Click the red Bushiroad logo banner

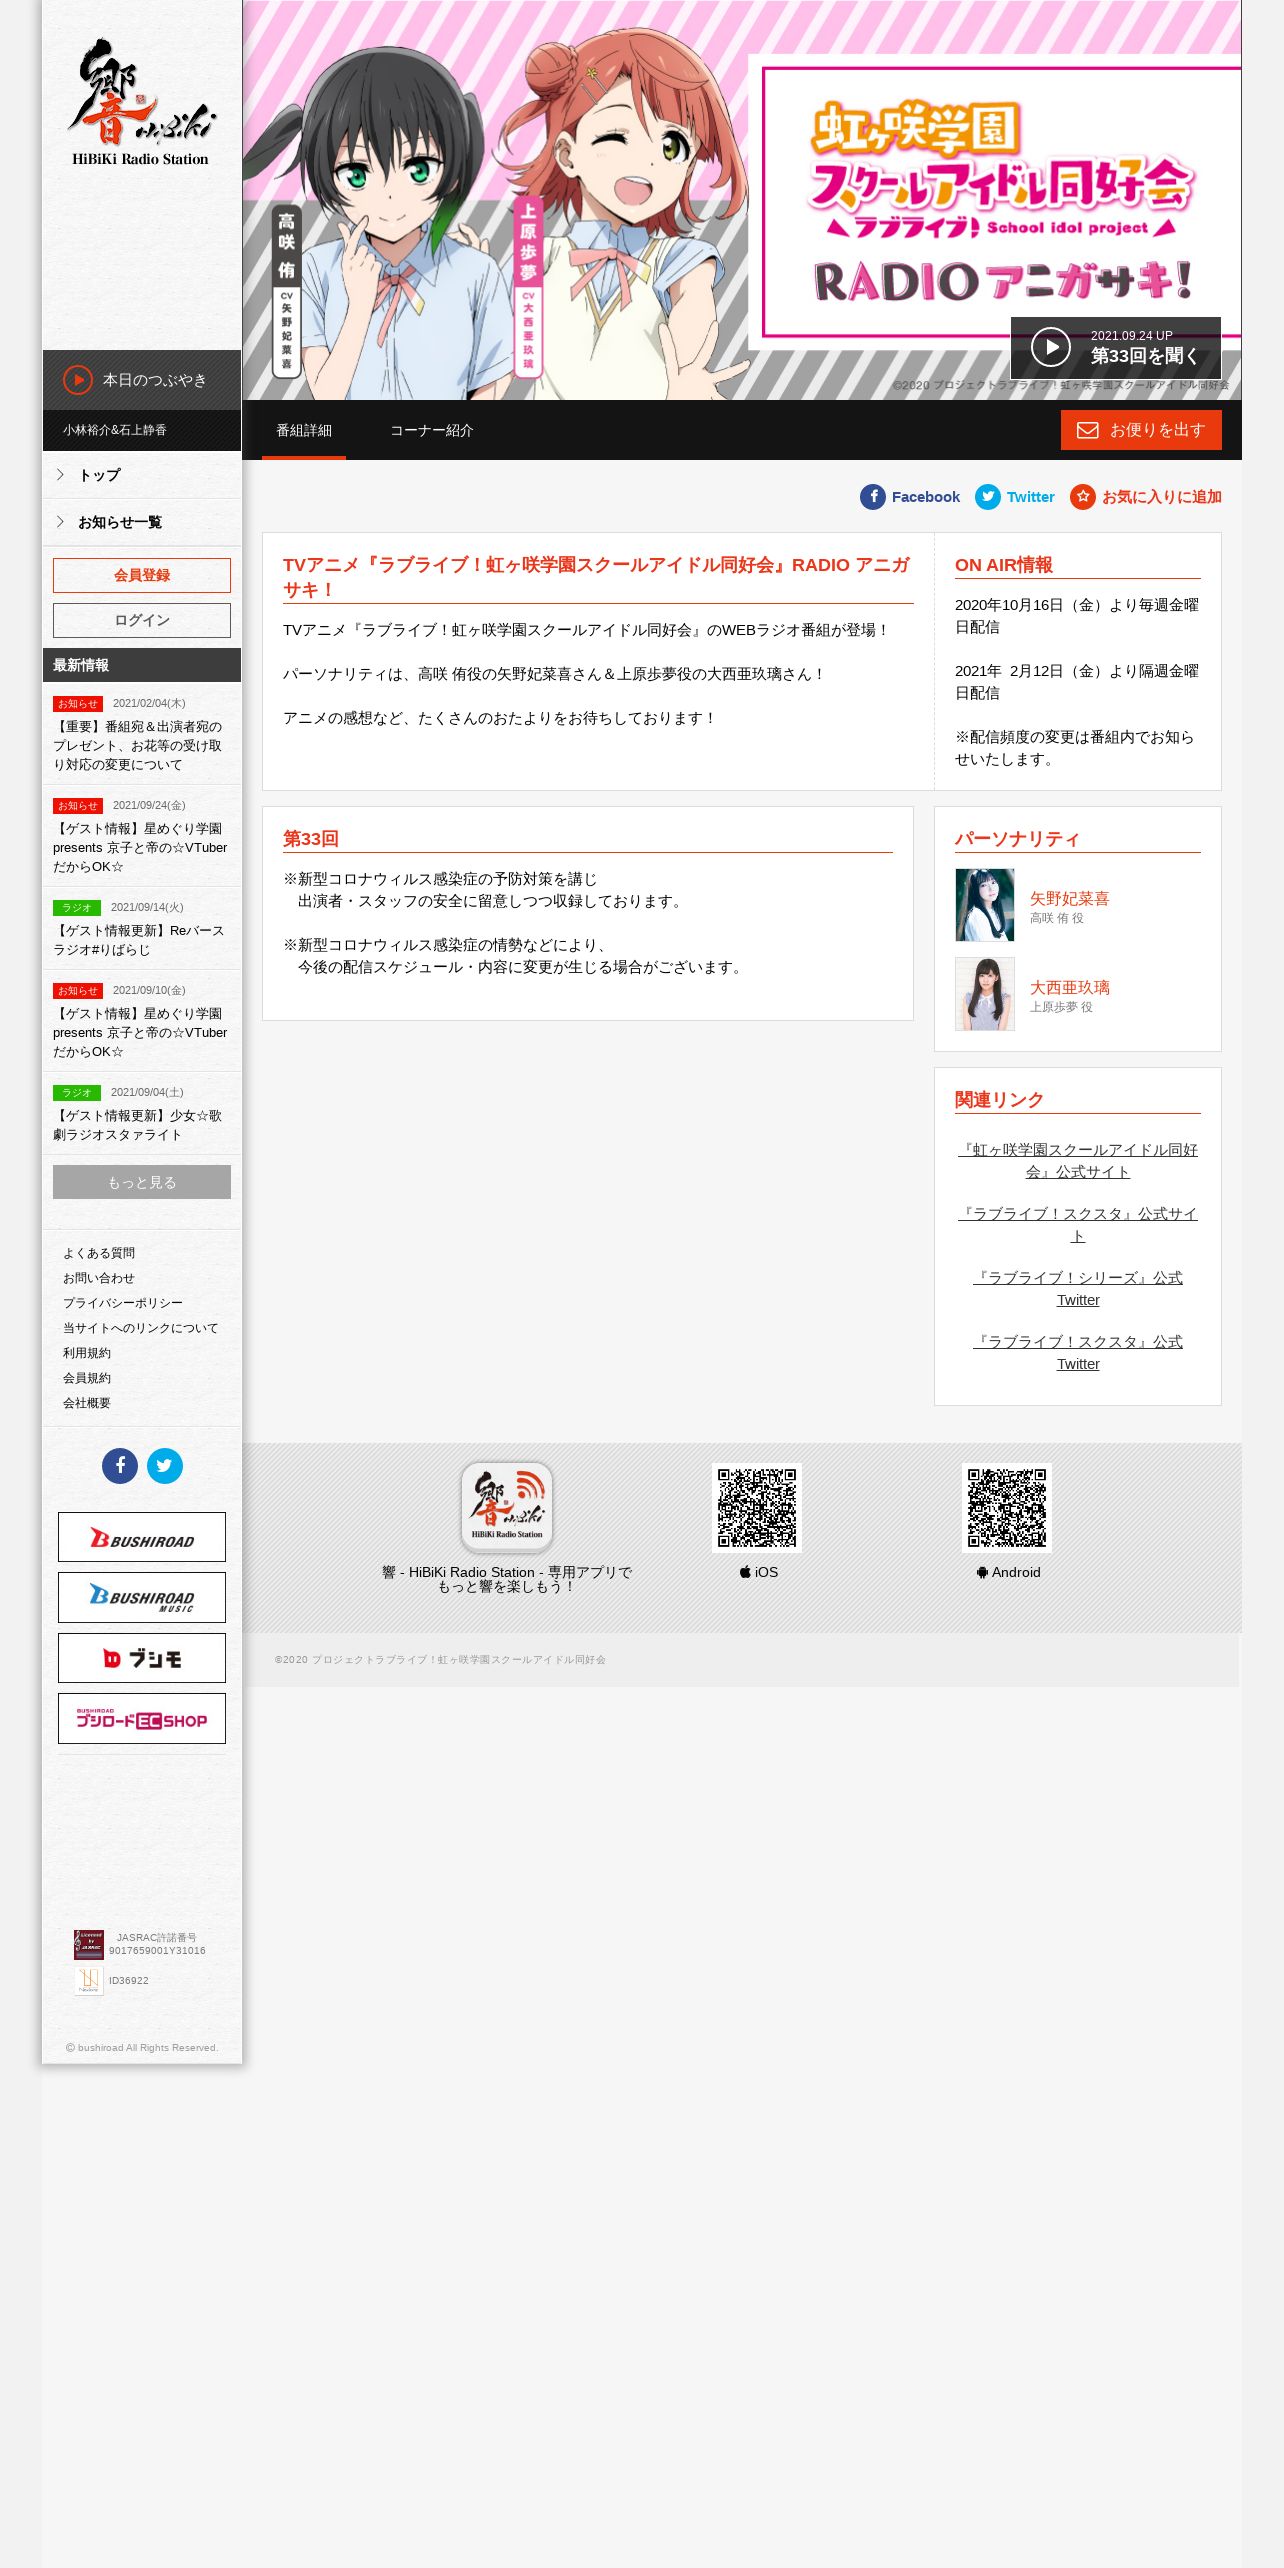pyautogui.click(x=142, y=1537)
